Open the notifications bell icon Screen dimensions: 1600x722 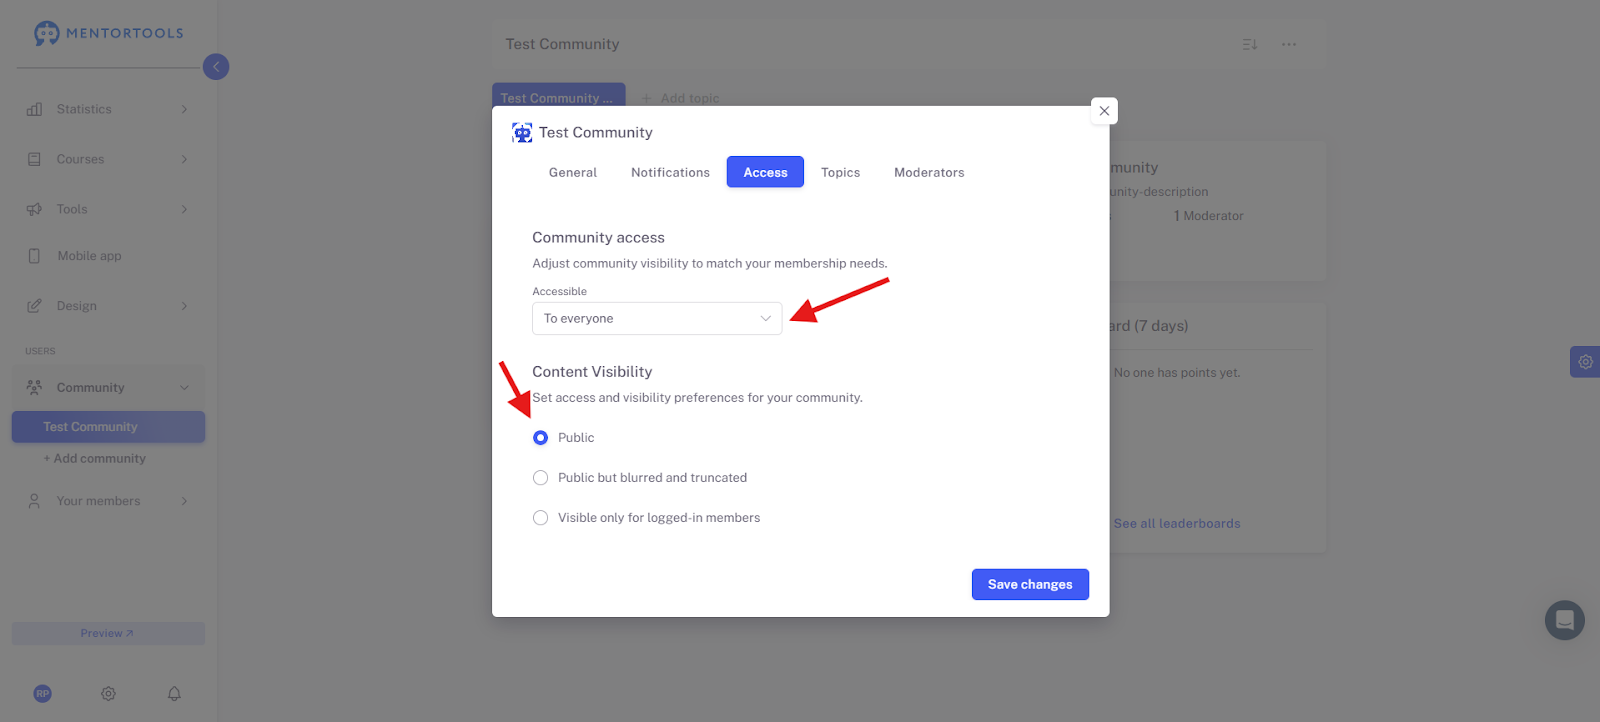tap(174, 693)
